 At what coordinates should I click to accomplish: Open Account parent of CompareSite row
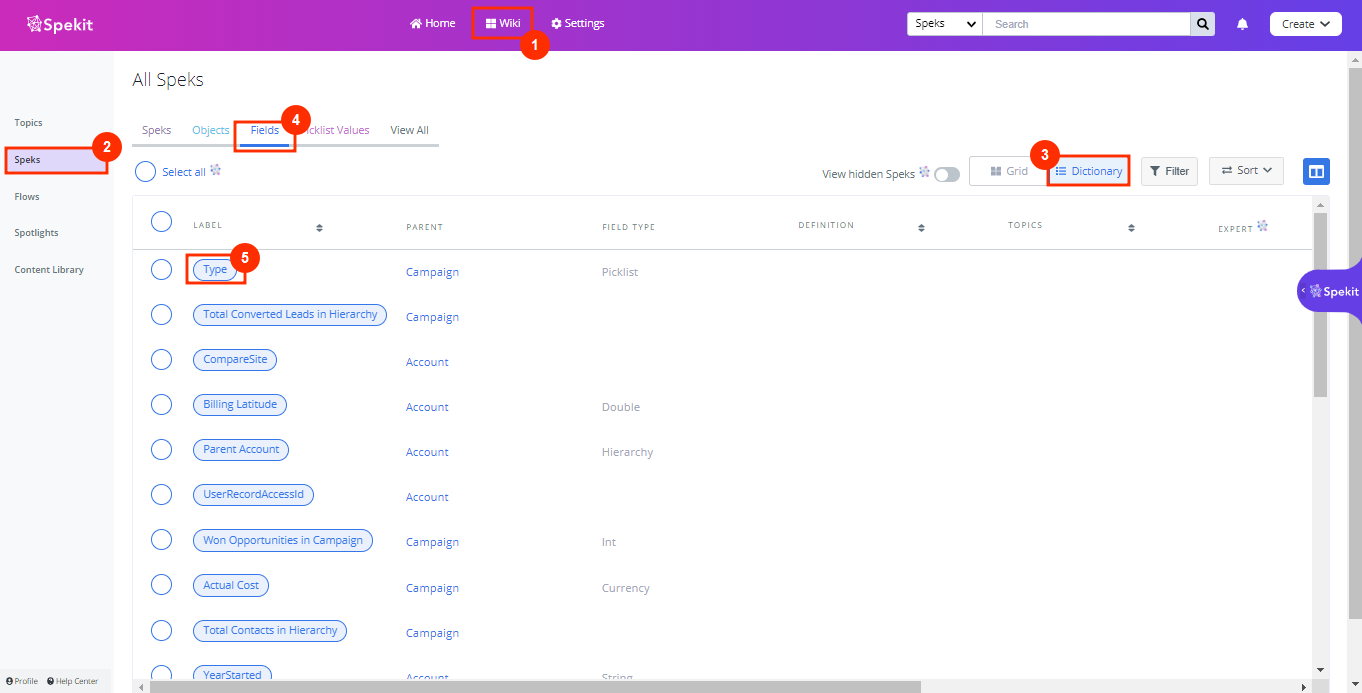(x=427, y=362)
